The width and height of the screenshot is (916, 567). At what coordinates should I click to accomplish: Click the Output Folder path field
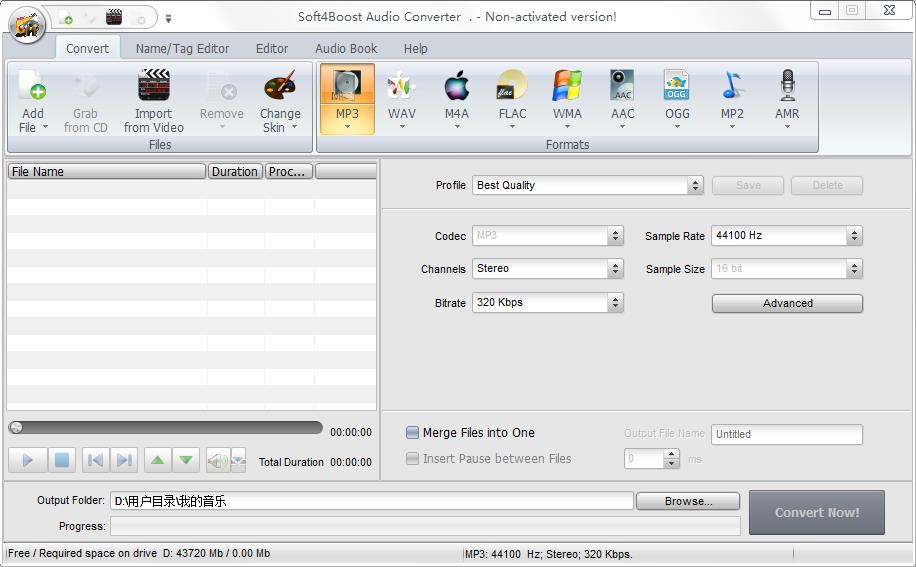click(371, 501)
